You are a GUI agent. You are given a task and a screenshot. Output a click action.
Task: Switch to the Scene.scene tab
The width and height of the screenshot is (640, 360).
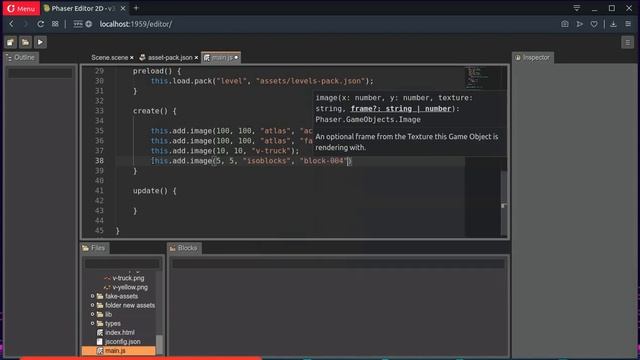coord(109,58)
